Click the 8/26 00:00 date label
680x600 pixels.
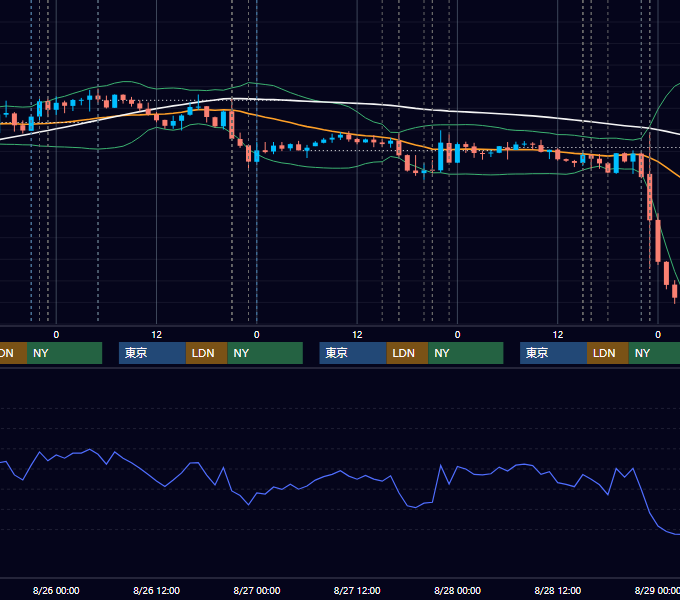(x=56, y=590)
